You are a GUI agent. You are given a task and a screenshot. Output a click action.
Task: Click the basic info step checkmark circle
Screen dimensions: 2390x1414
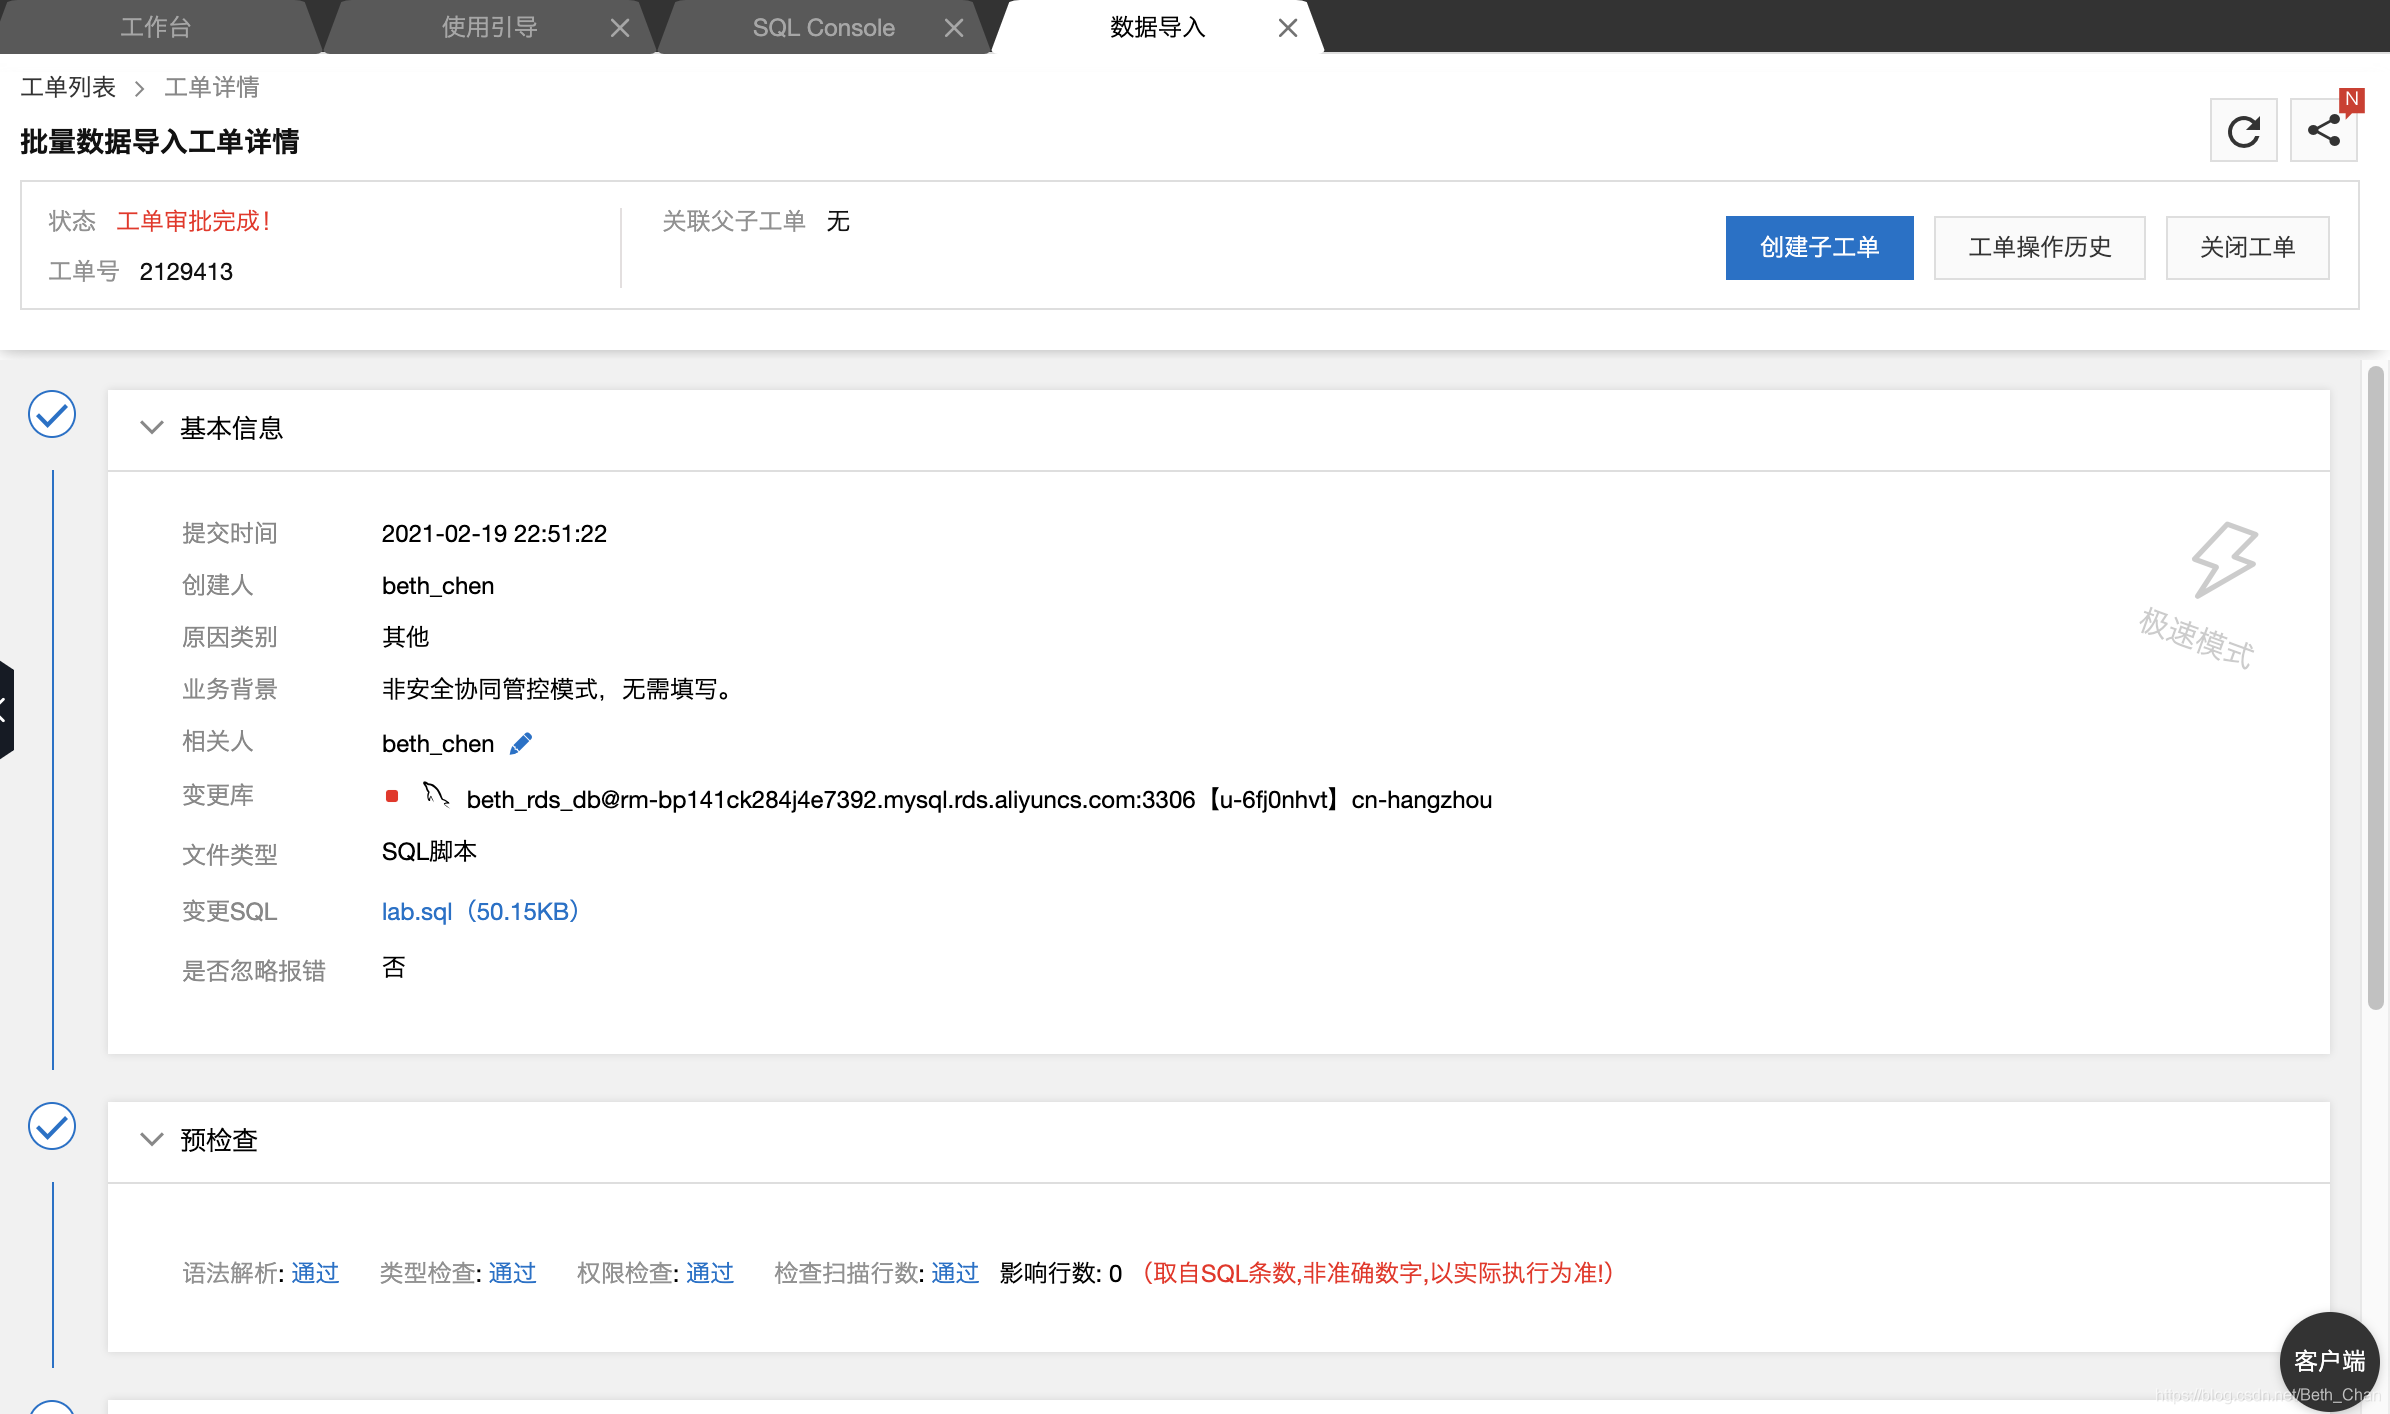click(x=52, y=414)
